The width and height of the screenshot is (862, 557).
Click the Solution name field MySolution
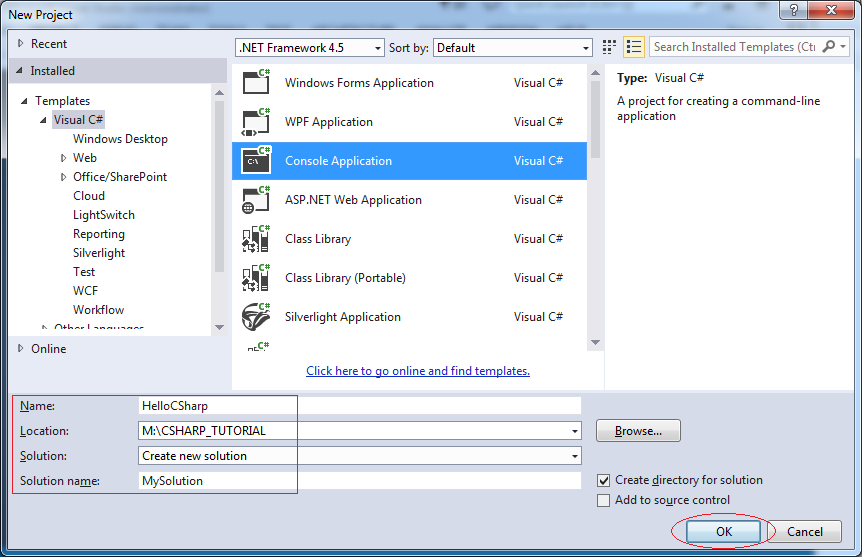(360, 481)
